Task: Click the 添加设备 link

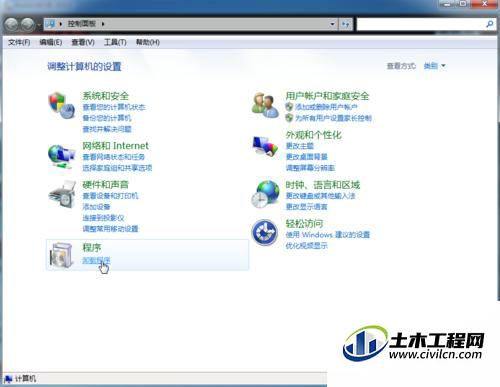Action: (x=96, y=207)
